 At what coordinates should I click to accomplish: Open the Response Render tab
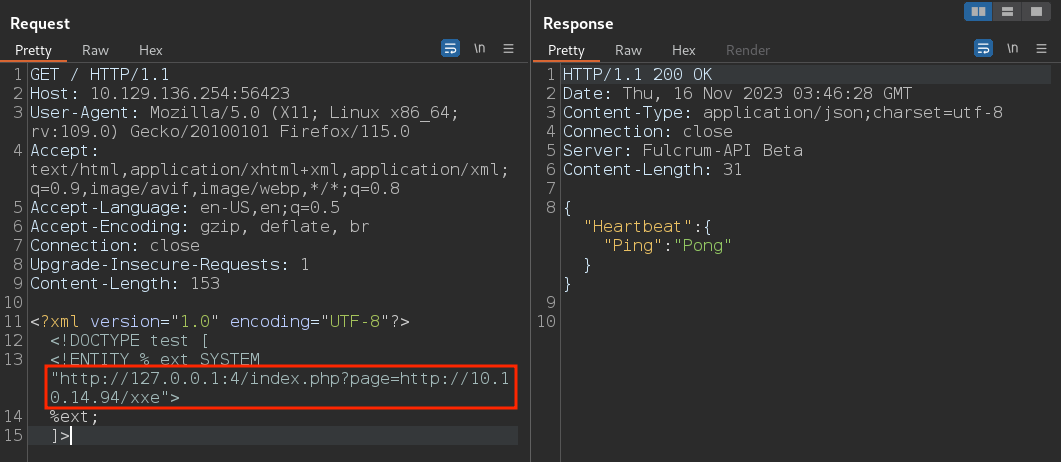pyautogui.click(x=748, y=50)
